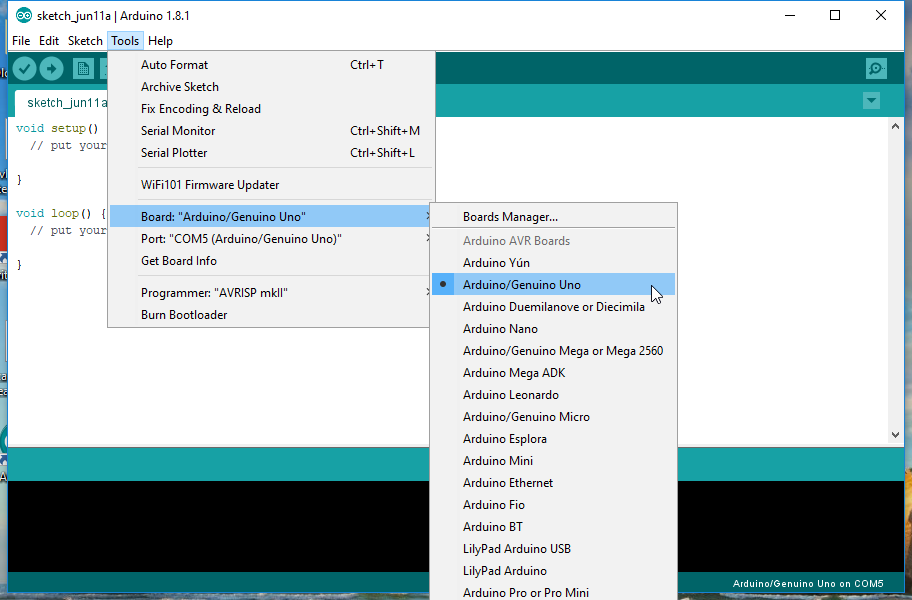Click the editor scrollbar down arrow

point(895,435)
